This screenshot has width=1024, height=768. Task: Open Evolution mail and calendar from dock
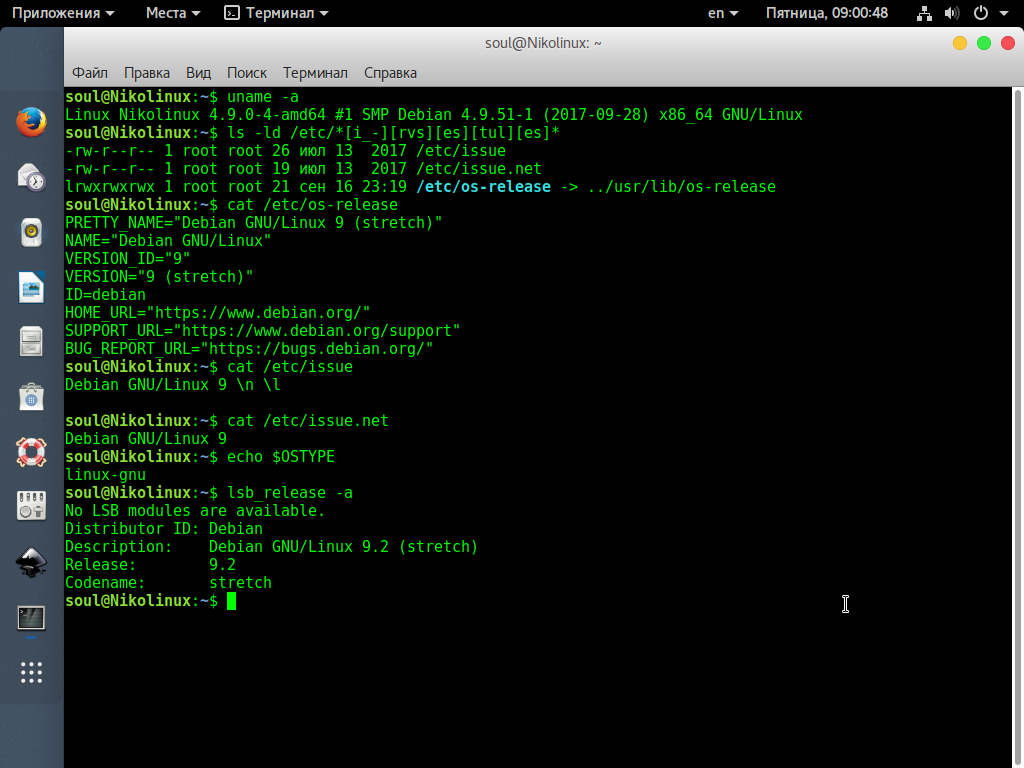click(x=31, y=177)
